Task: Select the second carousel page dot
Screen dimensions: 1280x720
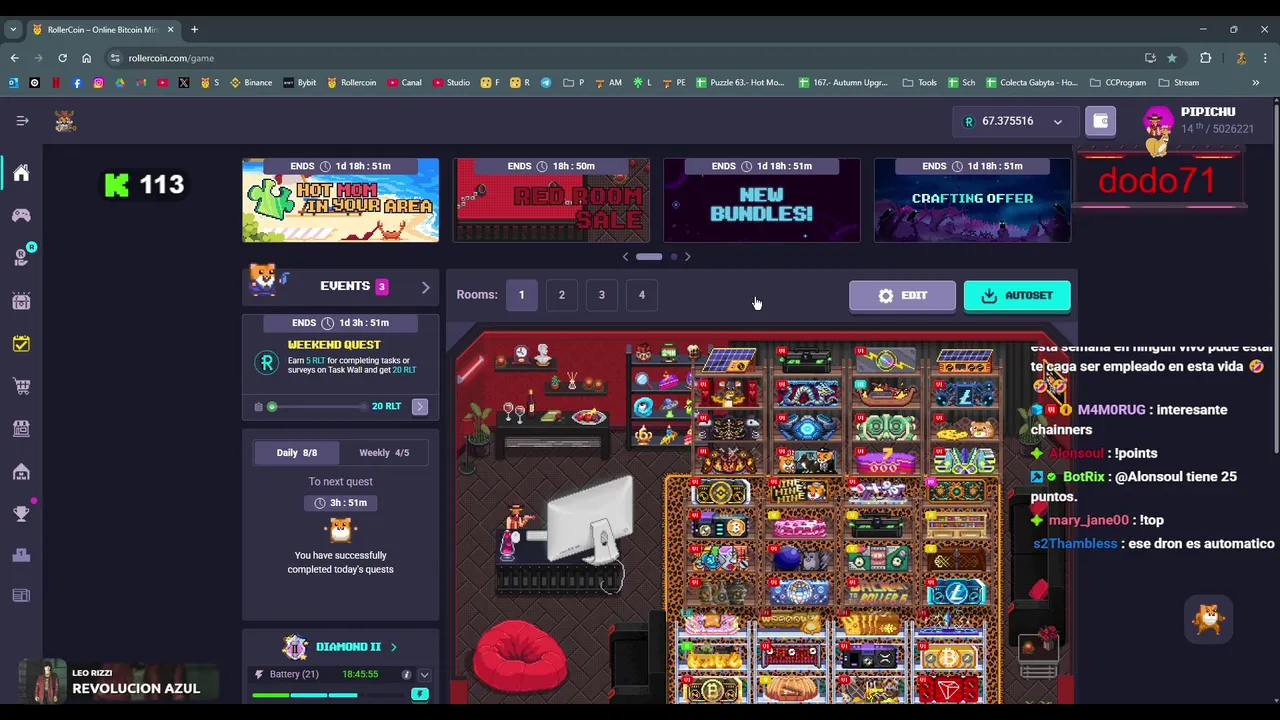Action: point(674,257)
